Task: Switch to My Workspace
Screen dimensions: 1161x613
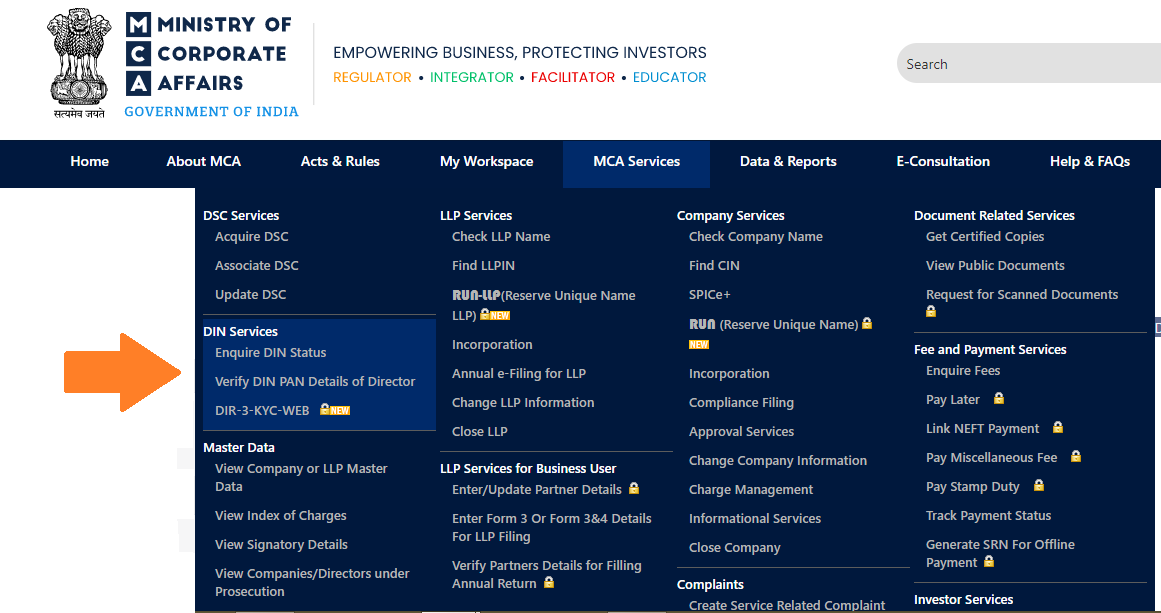Action: (487, 161)
